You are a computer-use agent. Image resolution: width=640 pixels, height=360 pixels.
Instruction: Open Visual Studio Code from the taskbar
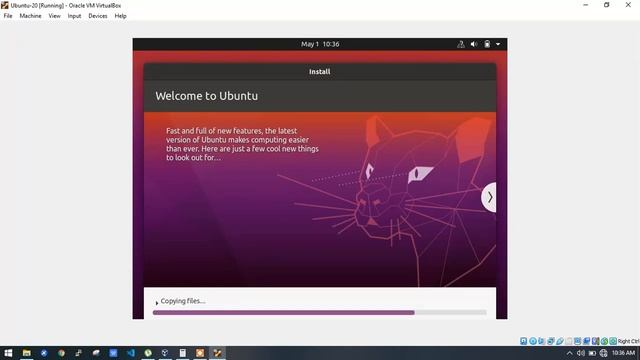point(131,353)
